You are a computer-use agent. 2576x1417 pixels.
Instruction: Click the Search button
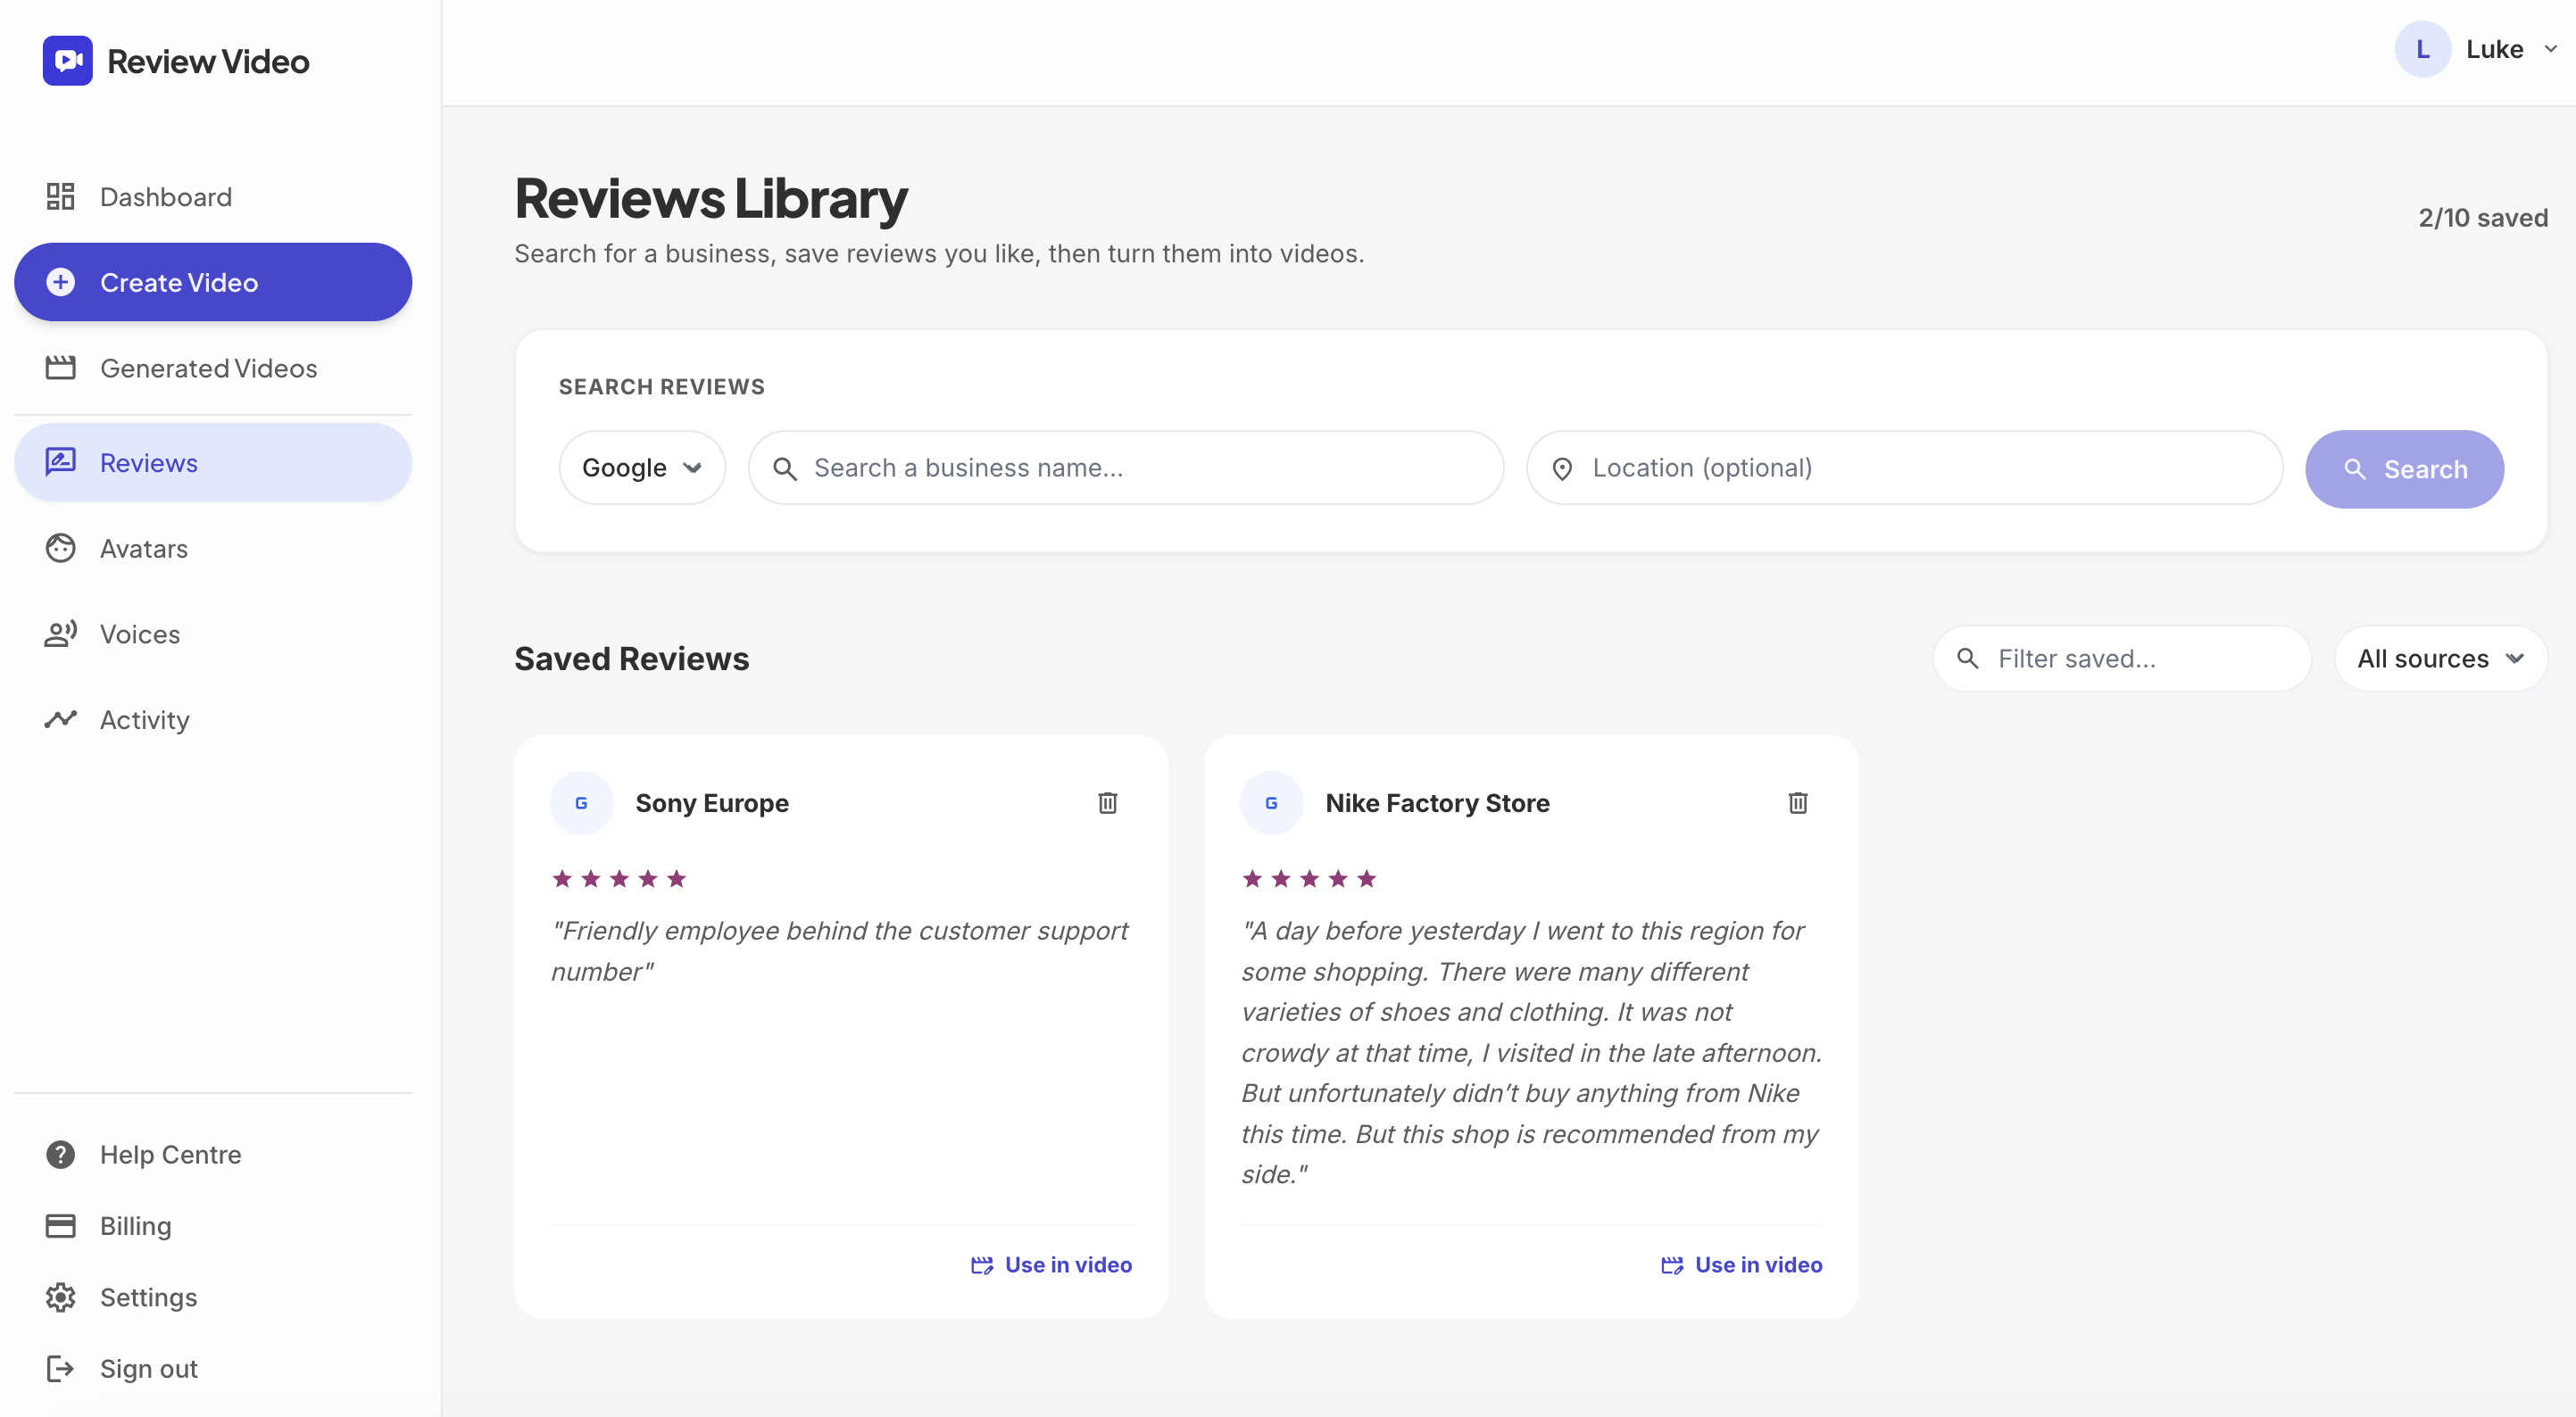point(2404,469)
